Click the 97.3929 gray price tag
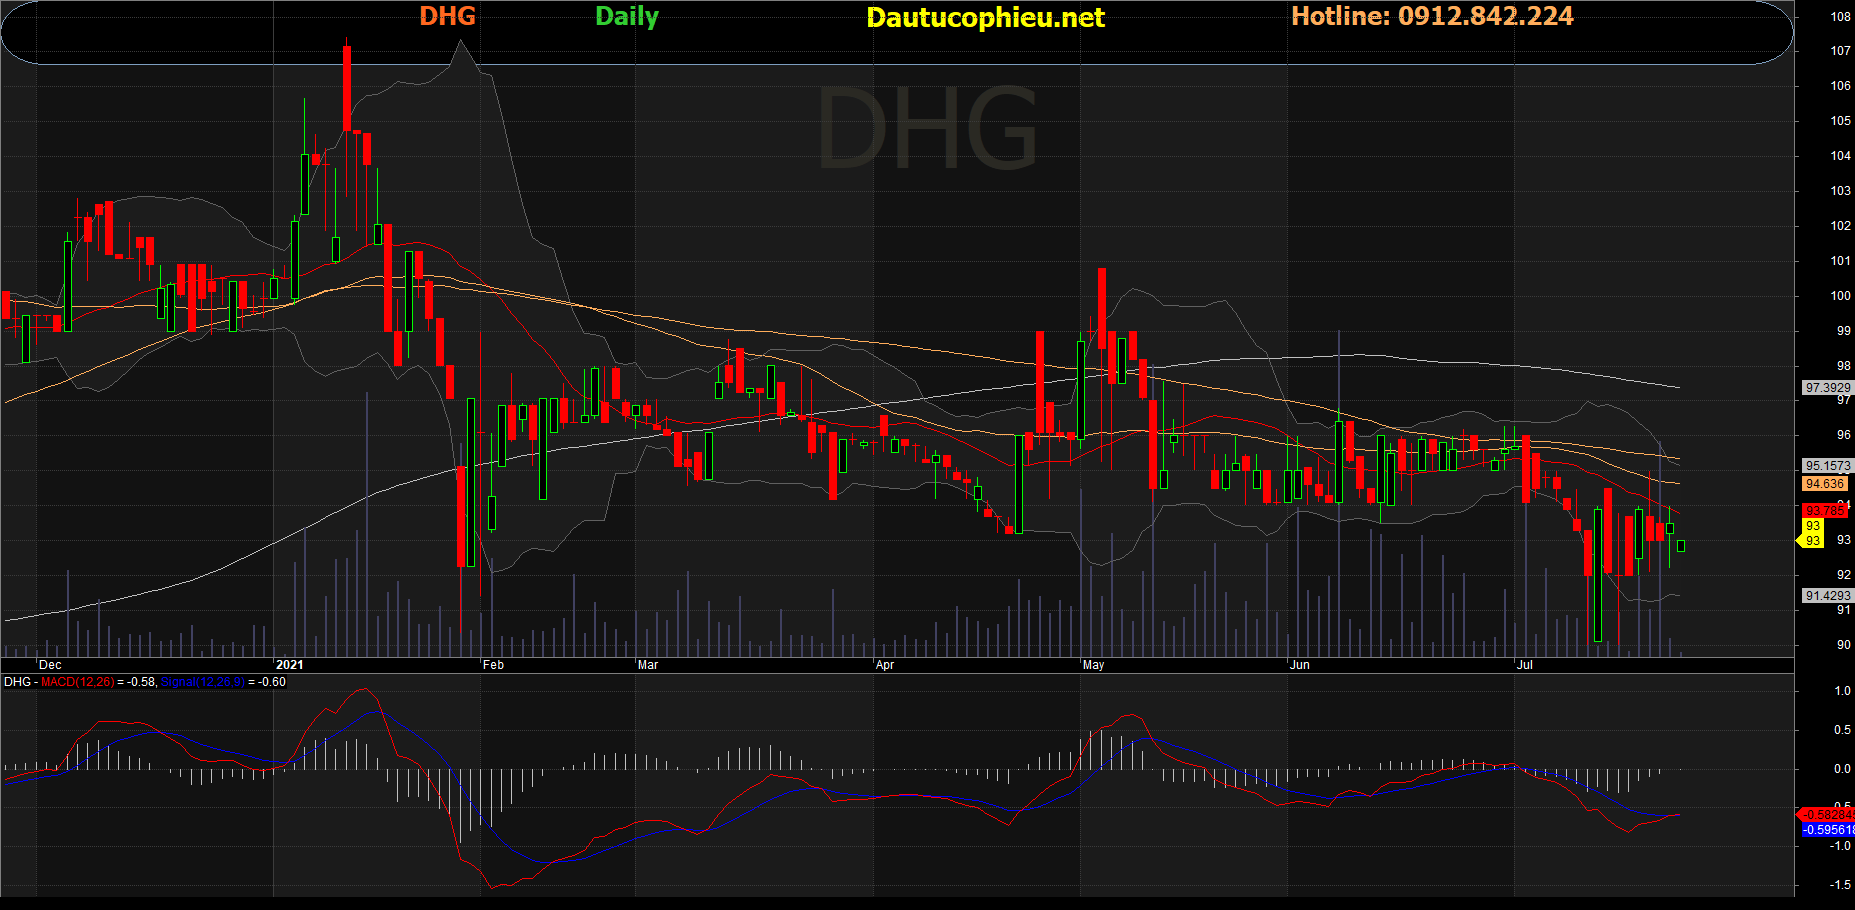This screenshot has width=1855, height=910. [1827, 388]
